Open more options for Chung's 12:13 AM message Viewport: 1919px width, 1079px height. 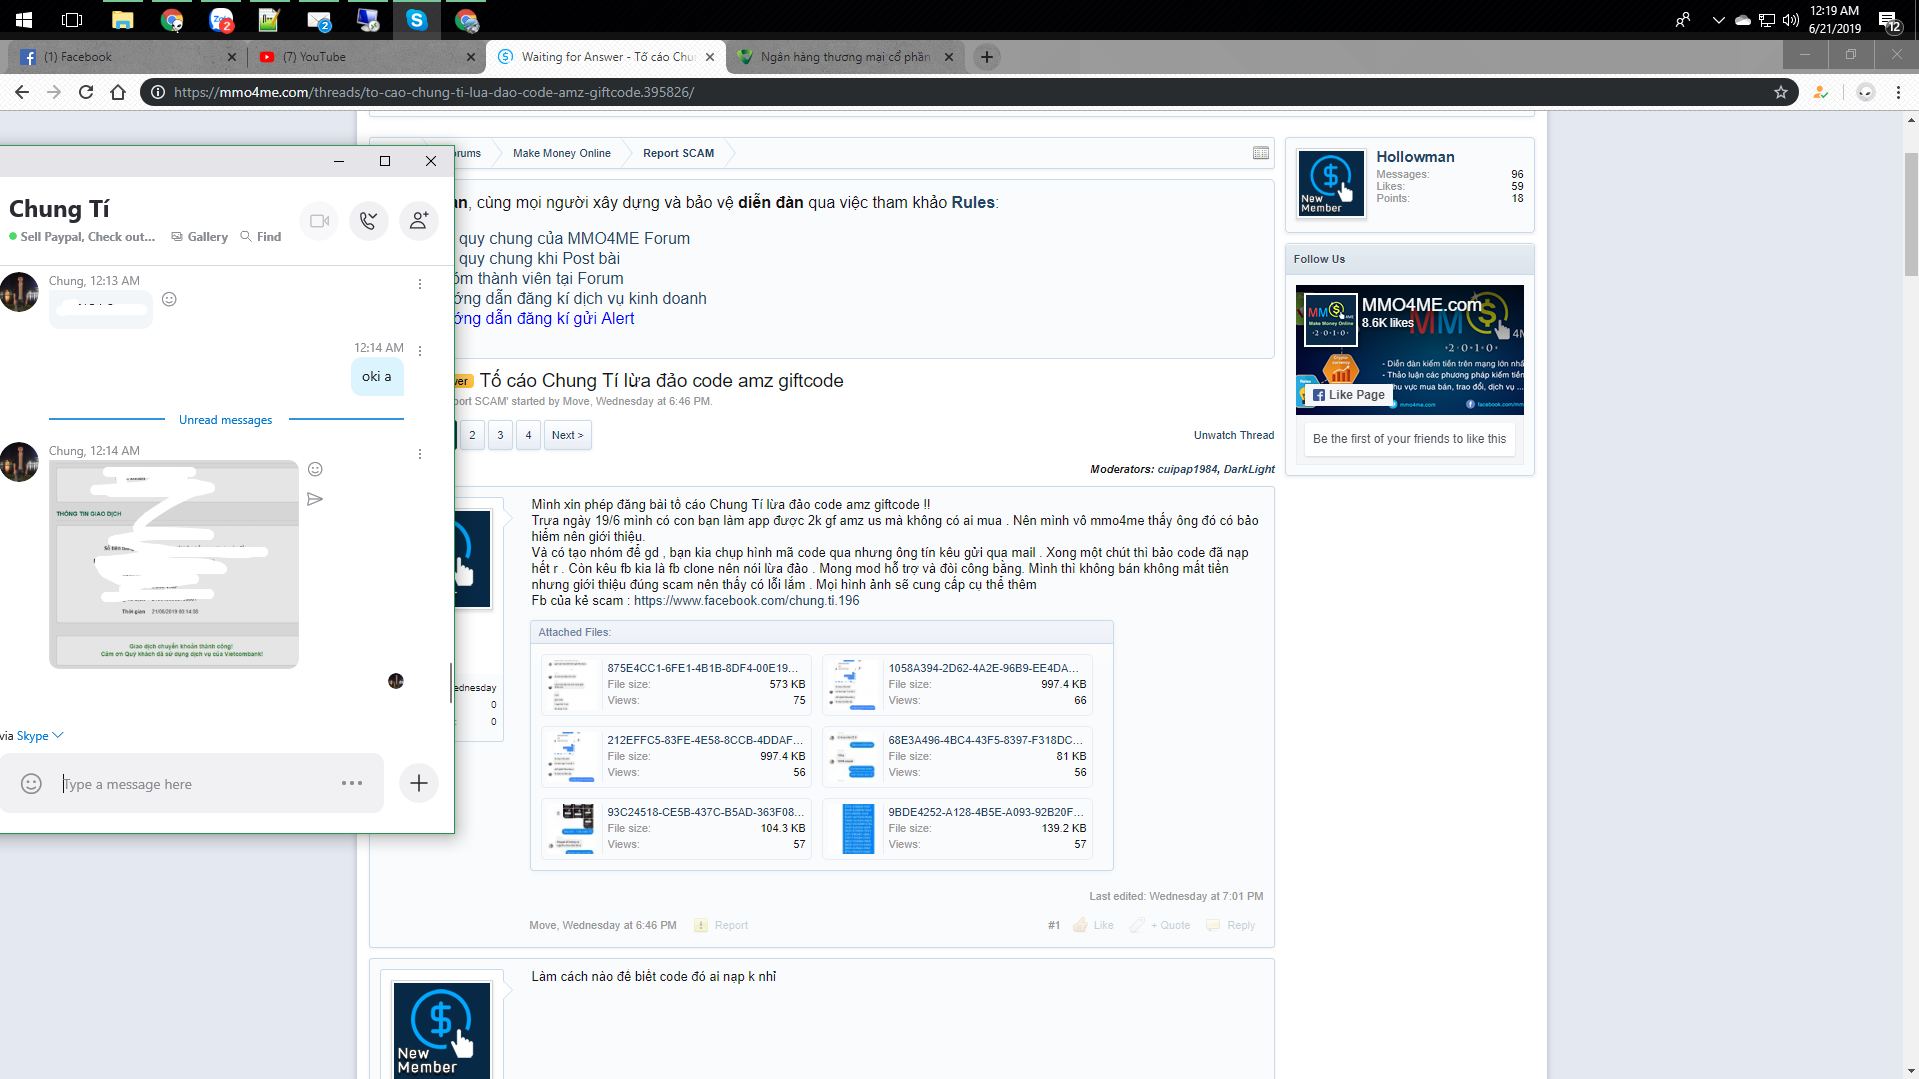(420, 284)
